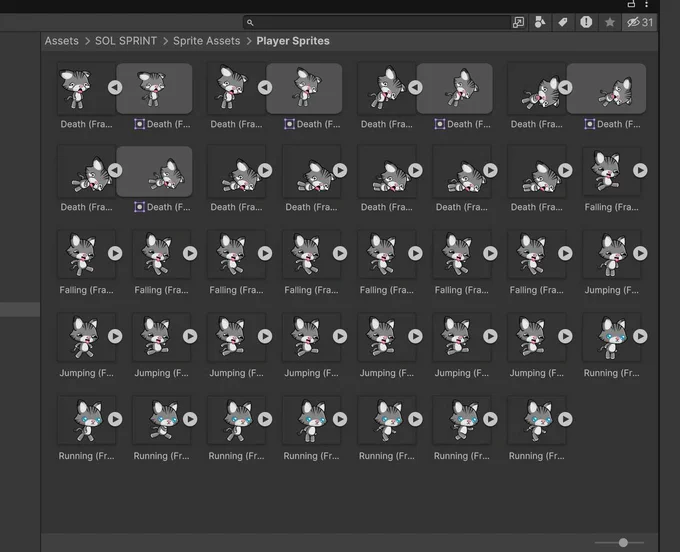Toggle the Project window lock icon
680x552 pixels.
click(x=631, y=4)
